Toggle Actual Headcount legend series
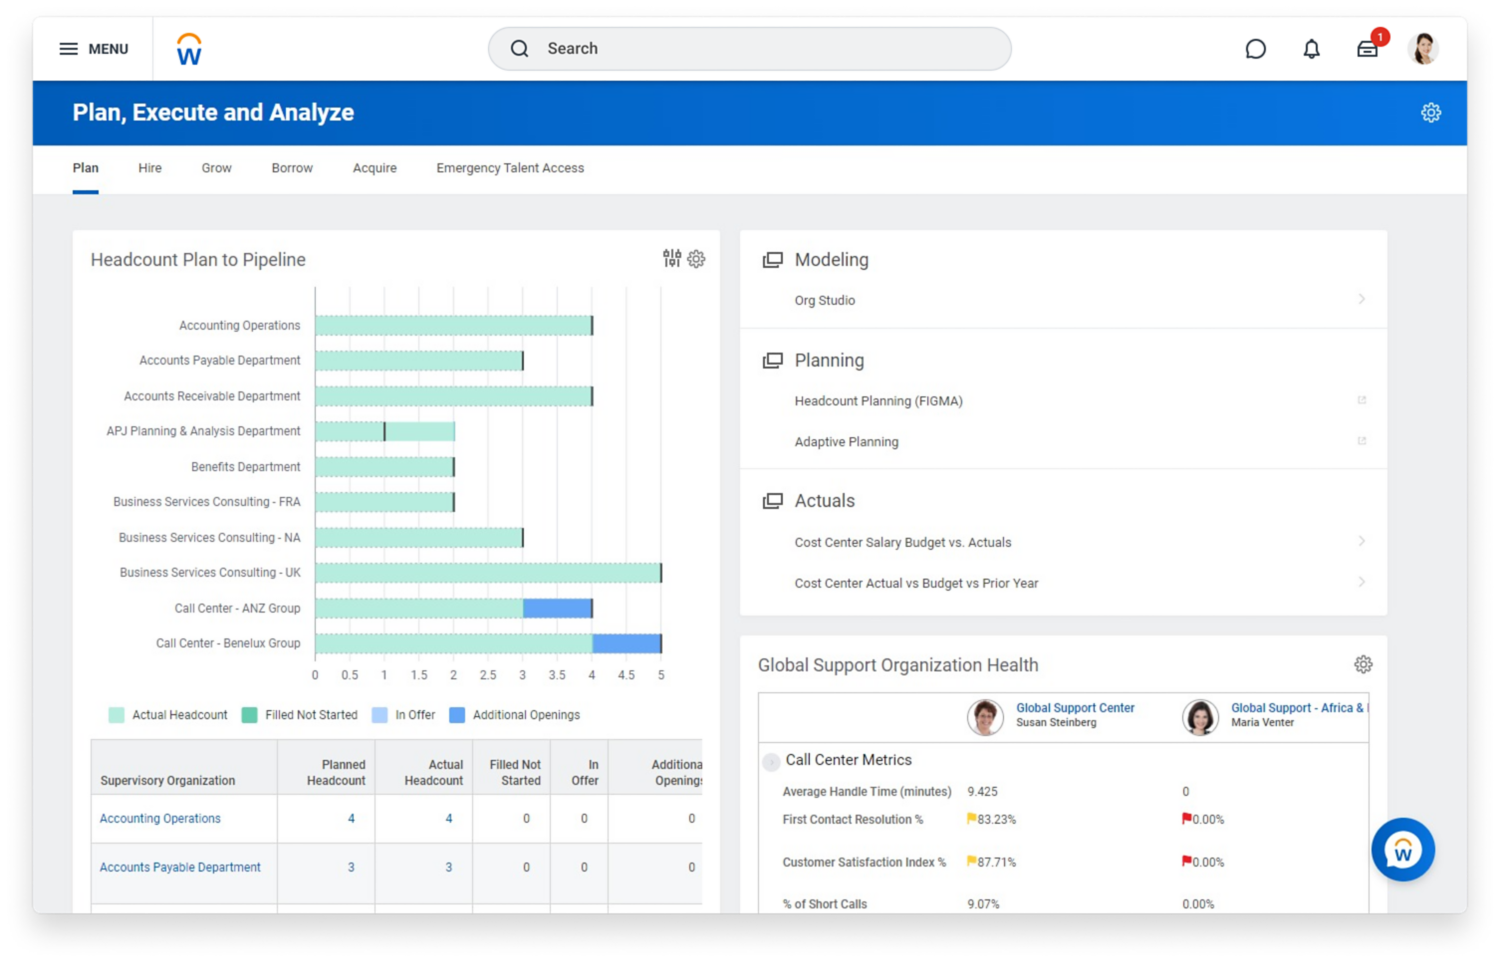The height and width of the screenshot is (963, 1500). coord(117,715)
